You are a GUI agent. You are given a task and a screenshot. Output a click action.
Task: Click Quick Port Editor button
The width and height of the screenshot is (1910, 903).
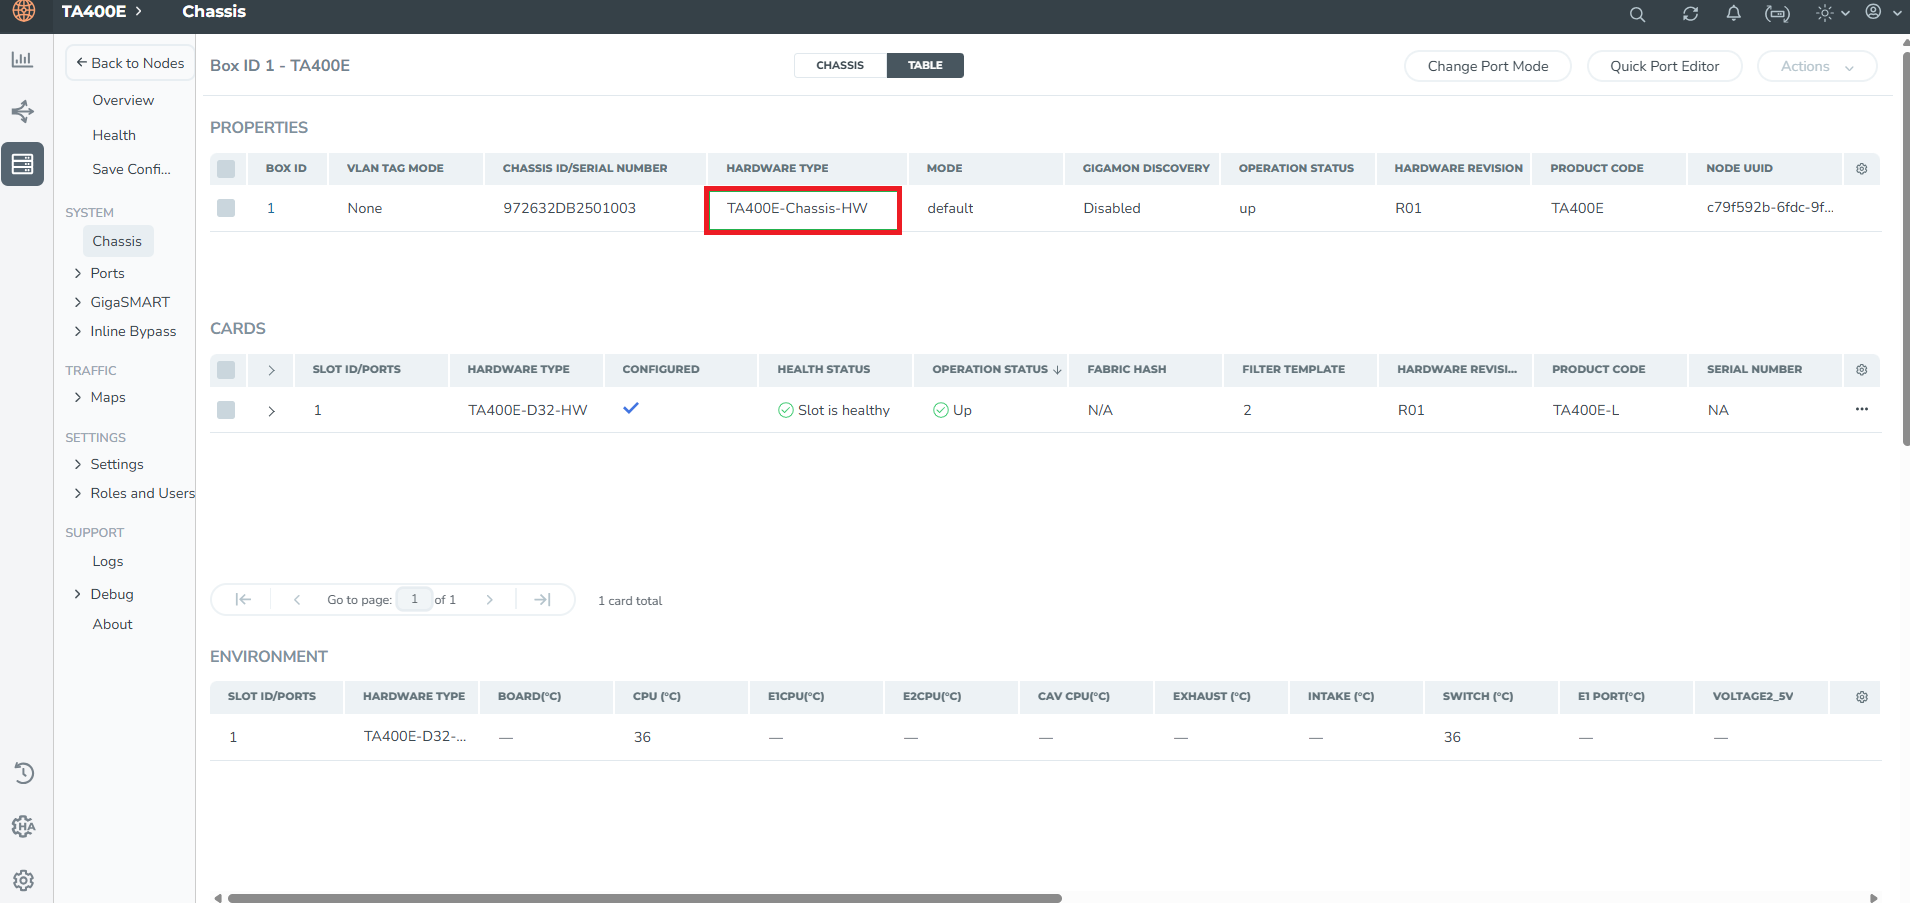click(x=1664, y=66)
